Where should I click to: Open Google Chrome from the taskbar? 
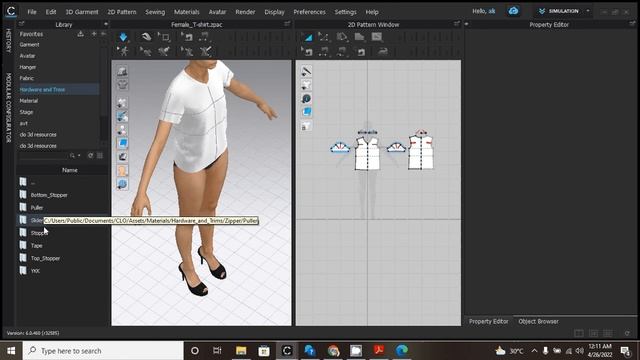click(333, 350)
